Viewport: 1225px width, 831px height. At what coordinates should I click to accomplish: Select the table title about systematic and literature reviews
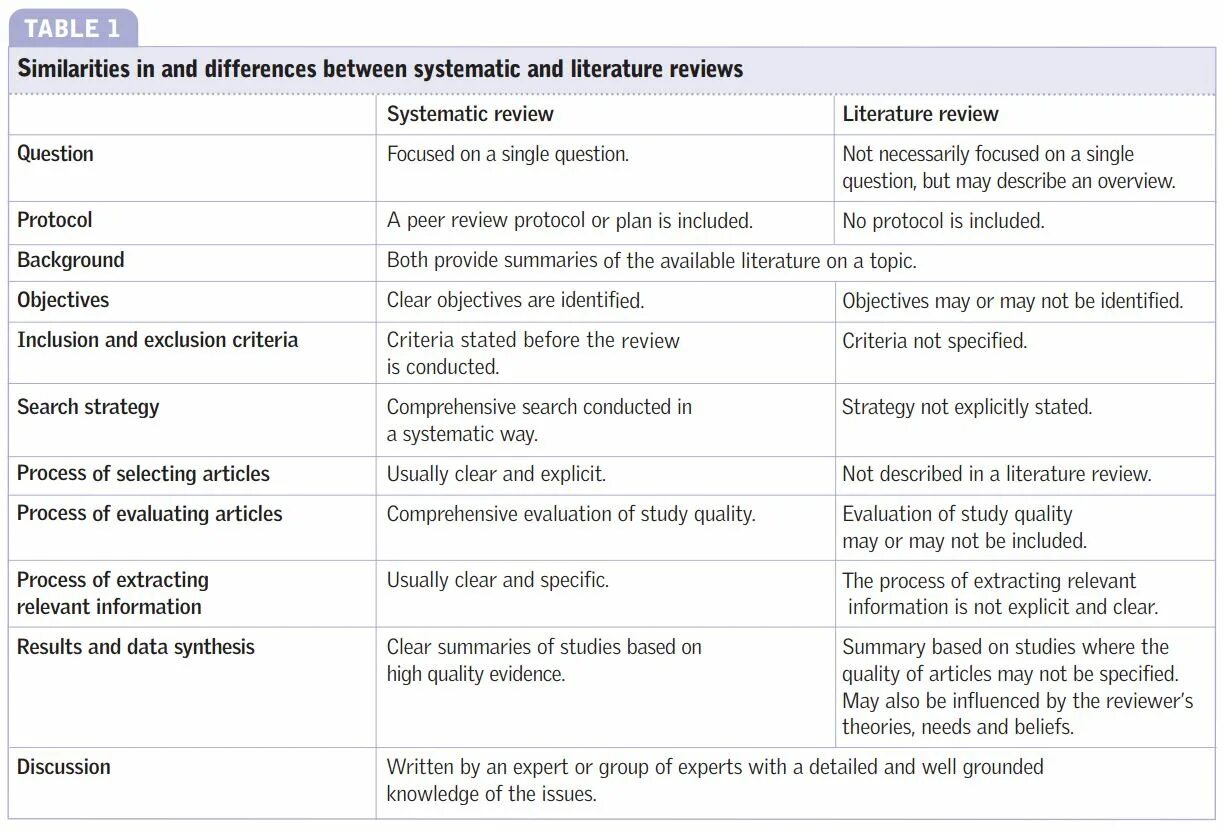tap(380, 69)
